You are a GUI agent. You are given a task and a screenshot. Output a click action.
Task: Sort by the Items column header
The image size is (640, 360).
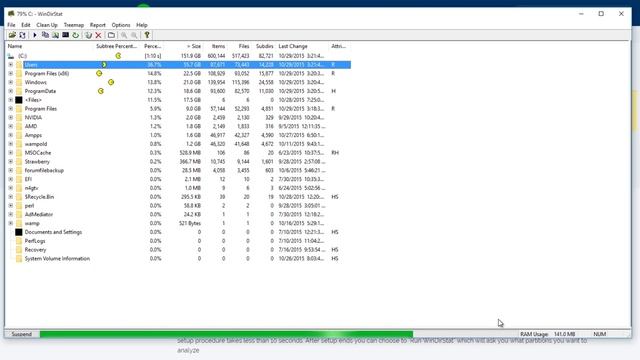(215, 47)
